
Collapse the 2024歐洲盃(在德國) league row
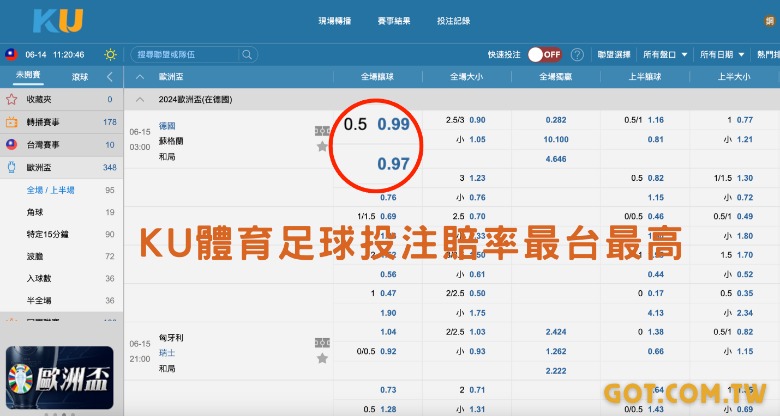pyautogui.click(x=140, y=100)
